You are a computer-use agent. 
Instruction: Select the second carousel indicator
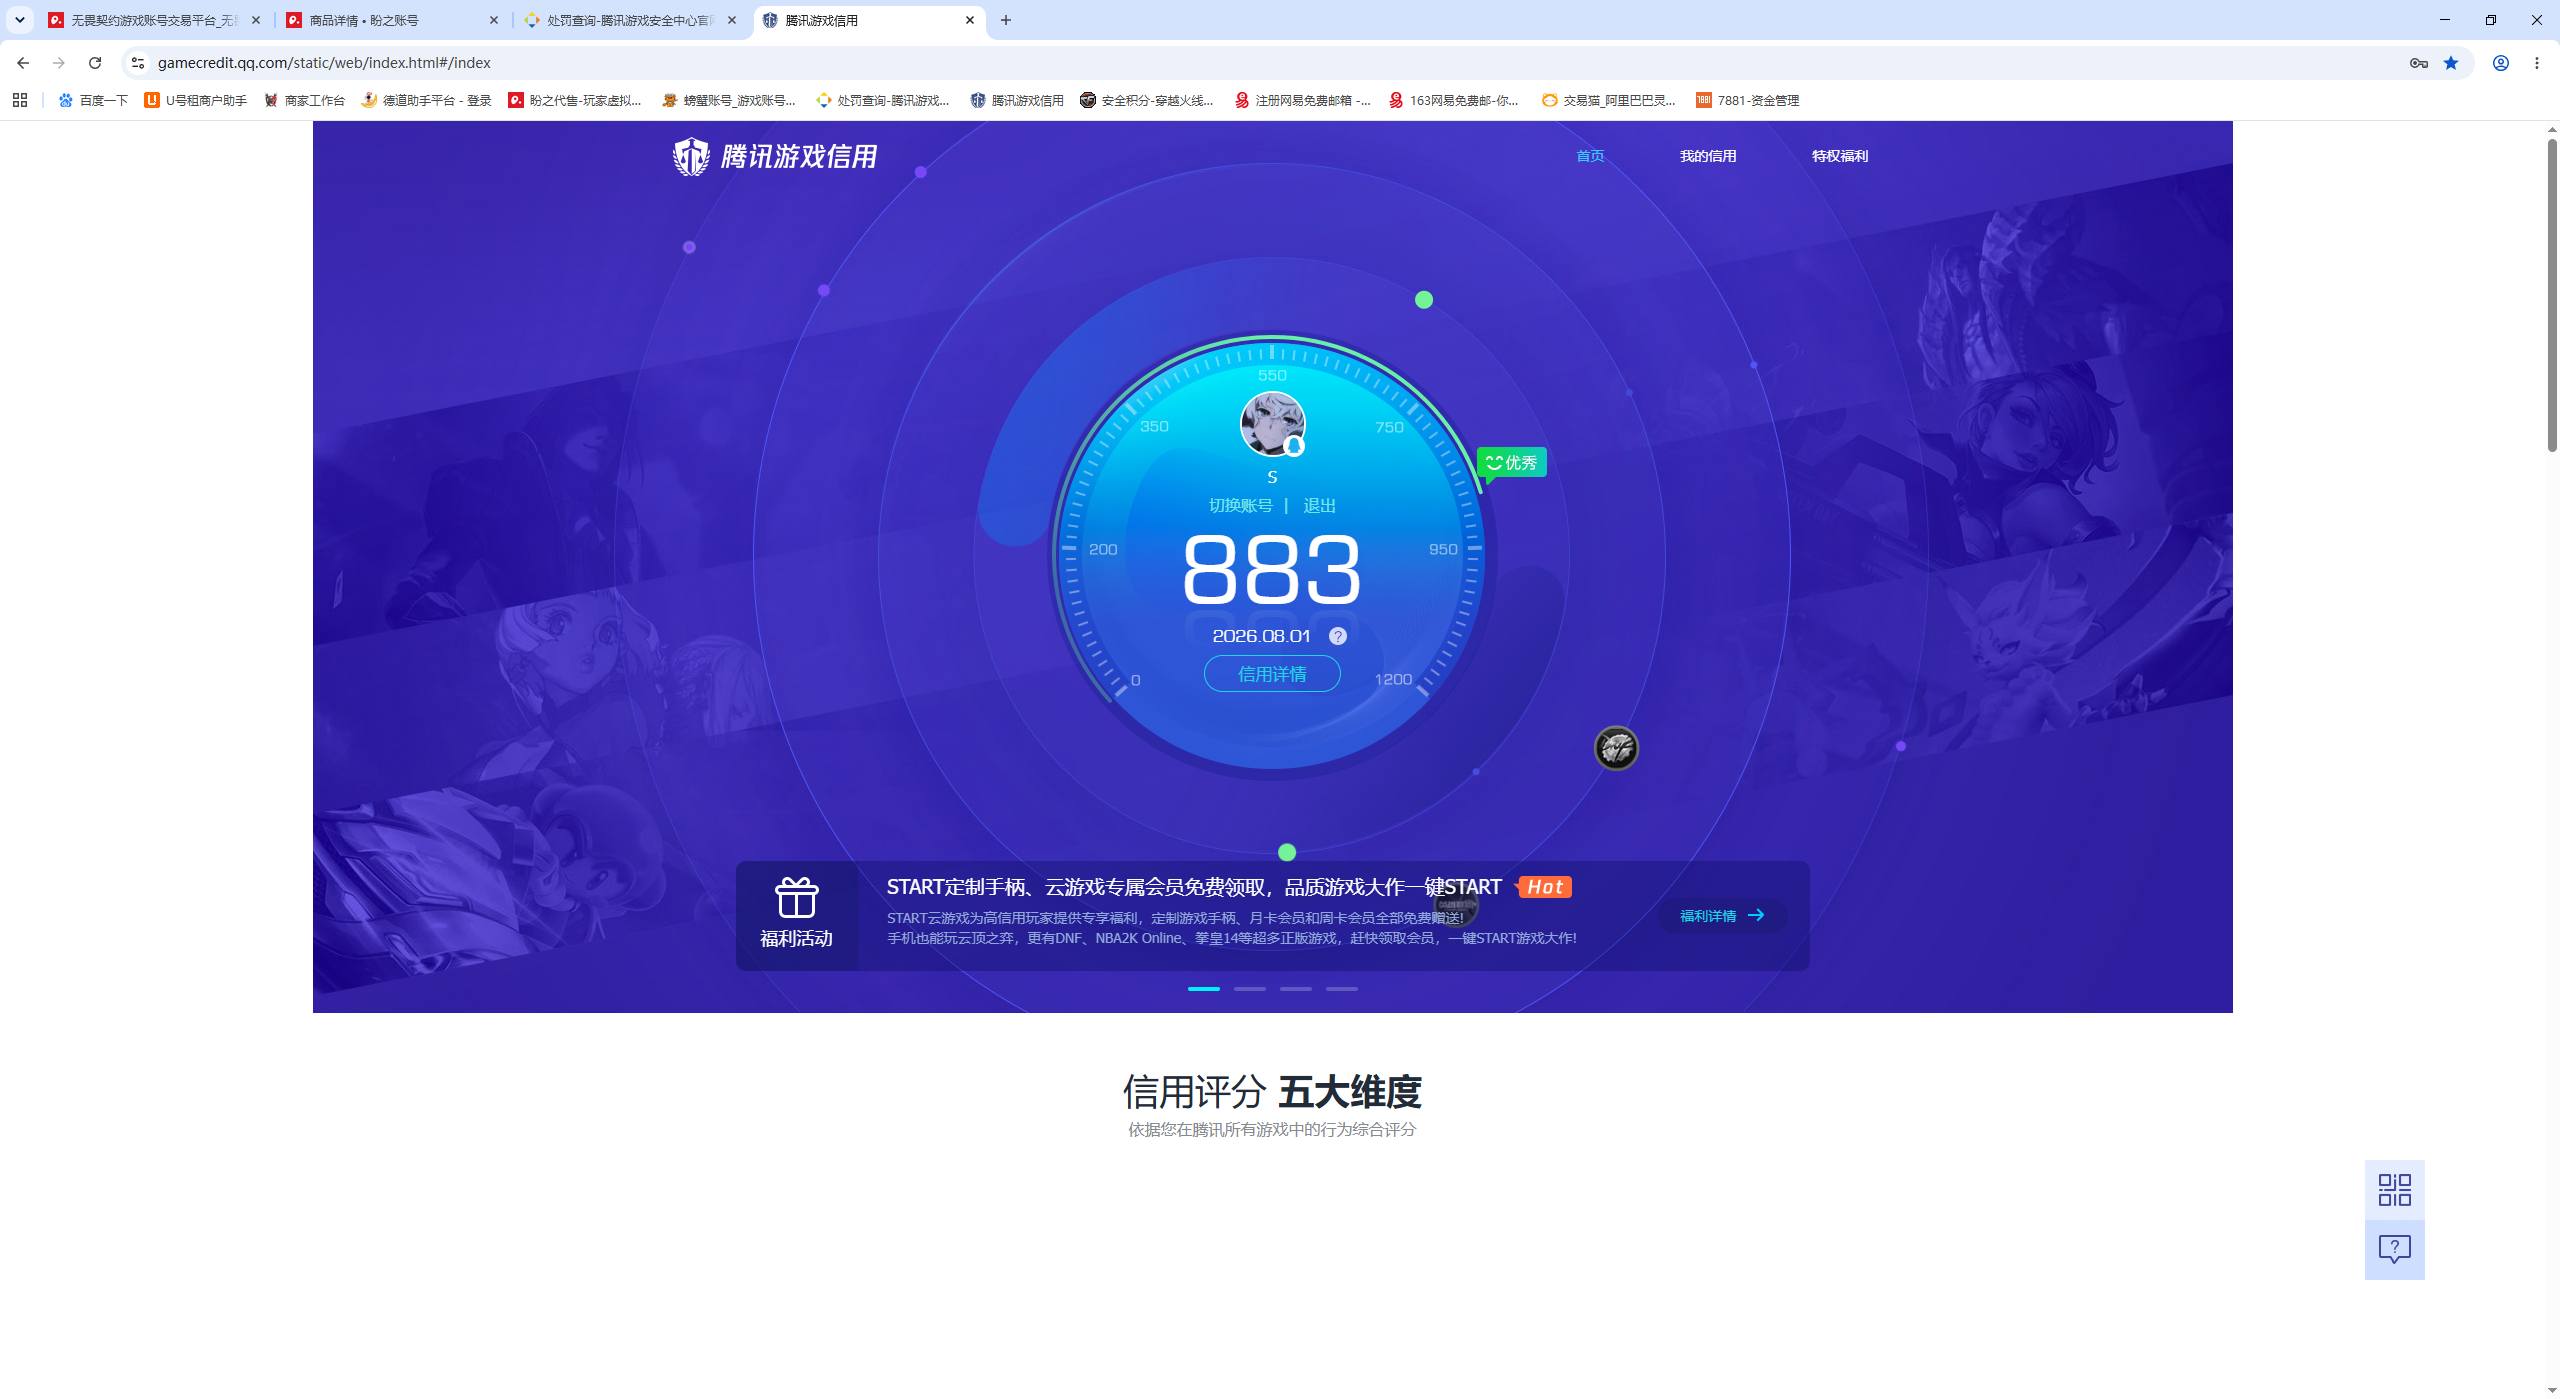pyautogui.click(x=1250, y=988)
